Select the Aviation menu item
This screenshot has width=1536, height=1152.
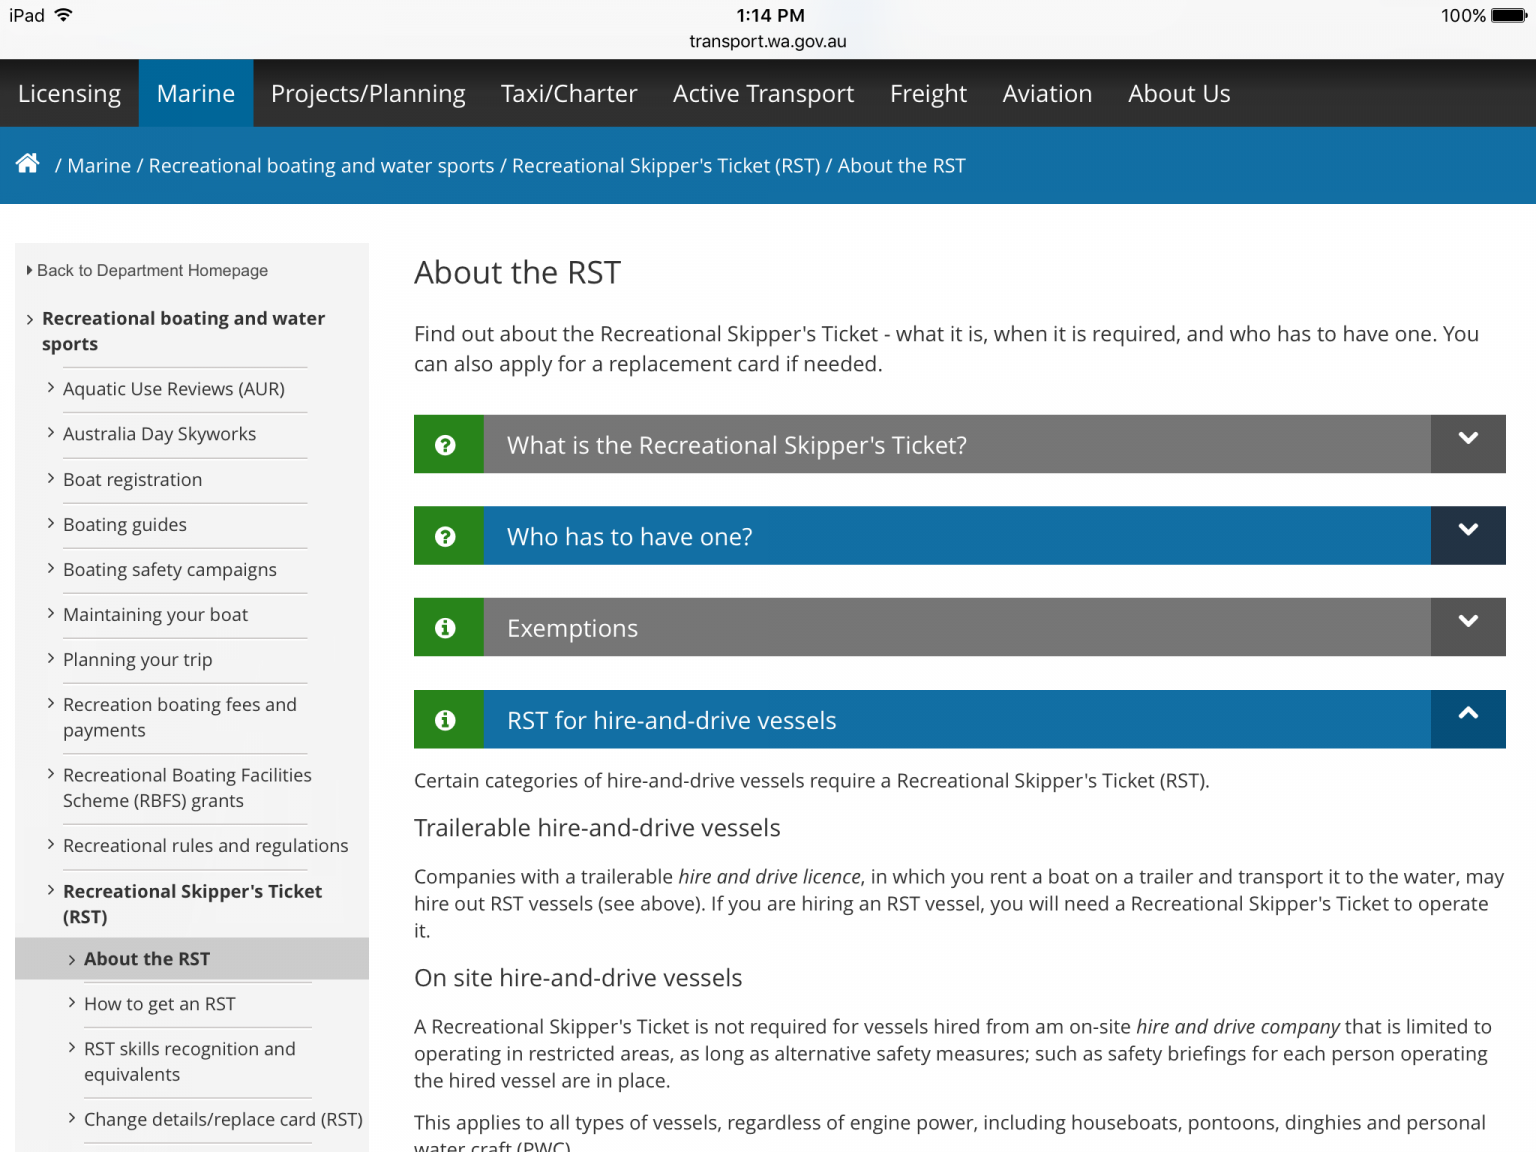pyautogui.click(x=1047, y=94)
